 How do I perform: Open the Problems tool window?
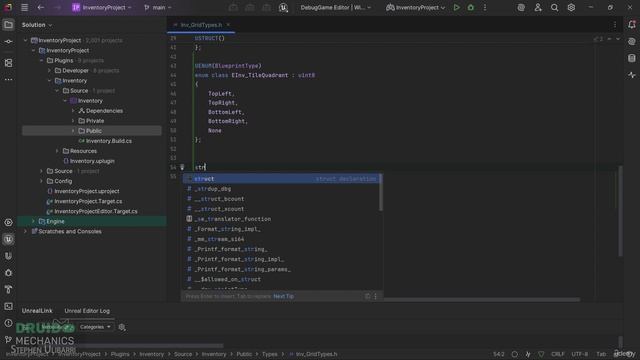pyautogui.click(x=8, y=323)
